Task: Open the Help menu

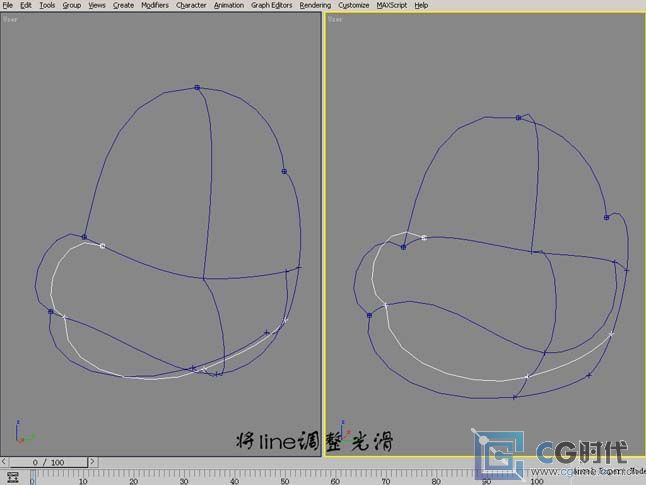Action: click(421, 5)
